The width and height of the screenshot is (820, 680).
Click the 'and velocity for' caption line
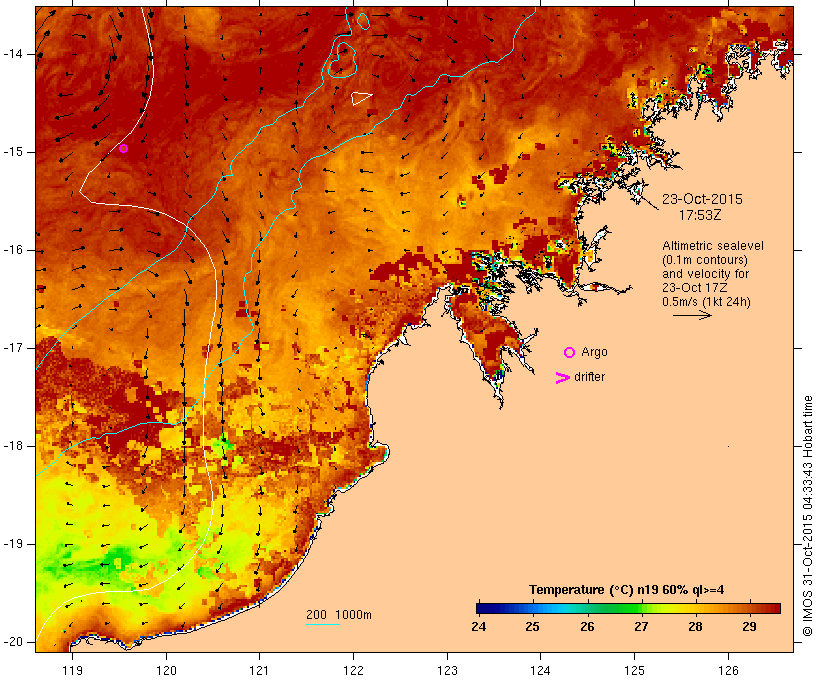[705, 274]
